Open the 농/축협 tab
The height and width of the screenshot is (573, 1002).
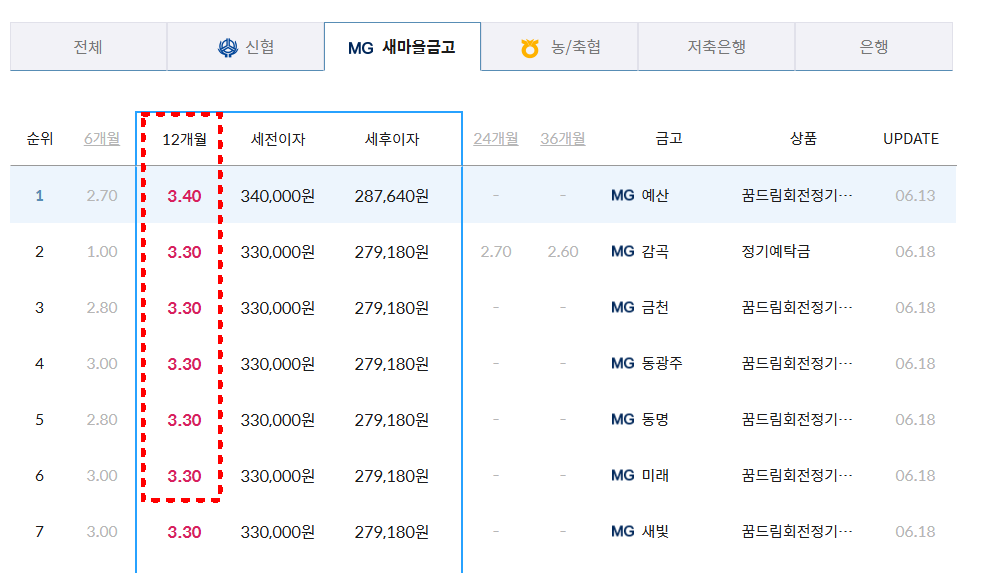tap(559, 47)
